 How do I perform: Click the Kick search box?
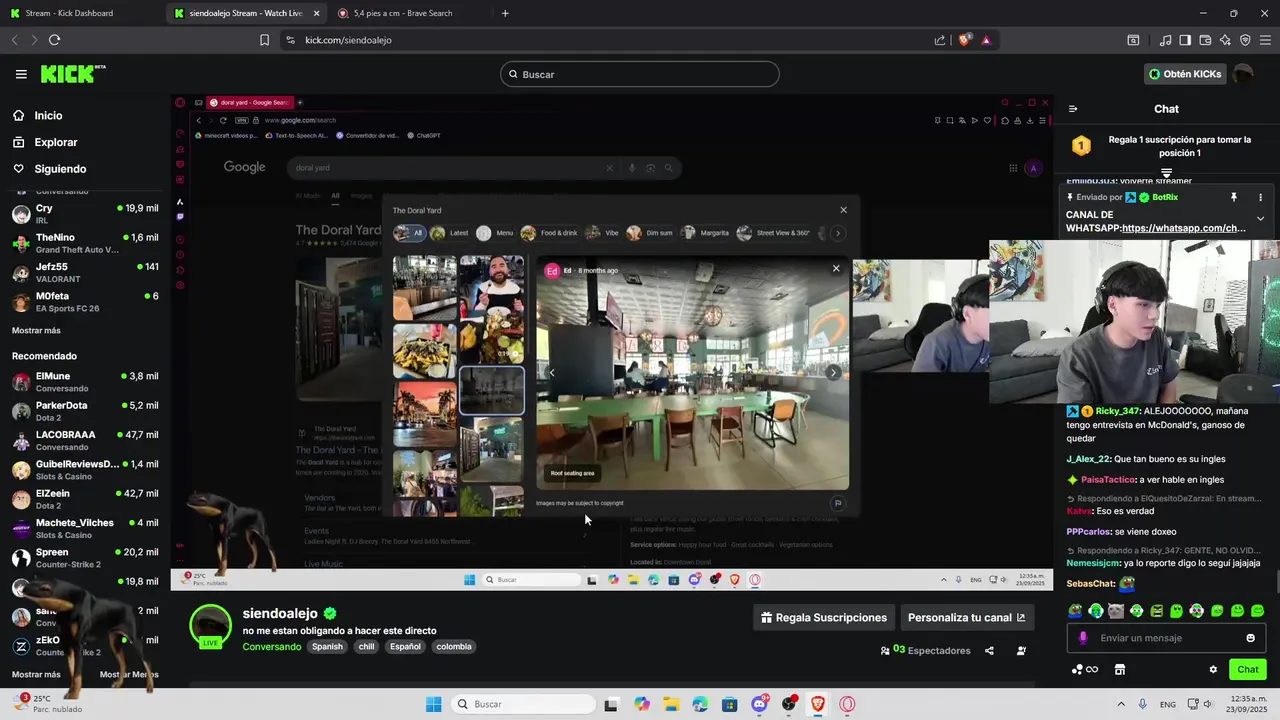[x=640, y=74]
